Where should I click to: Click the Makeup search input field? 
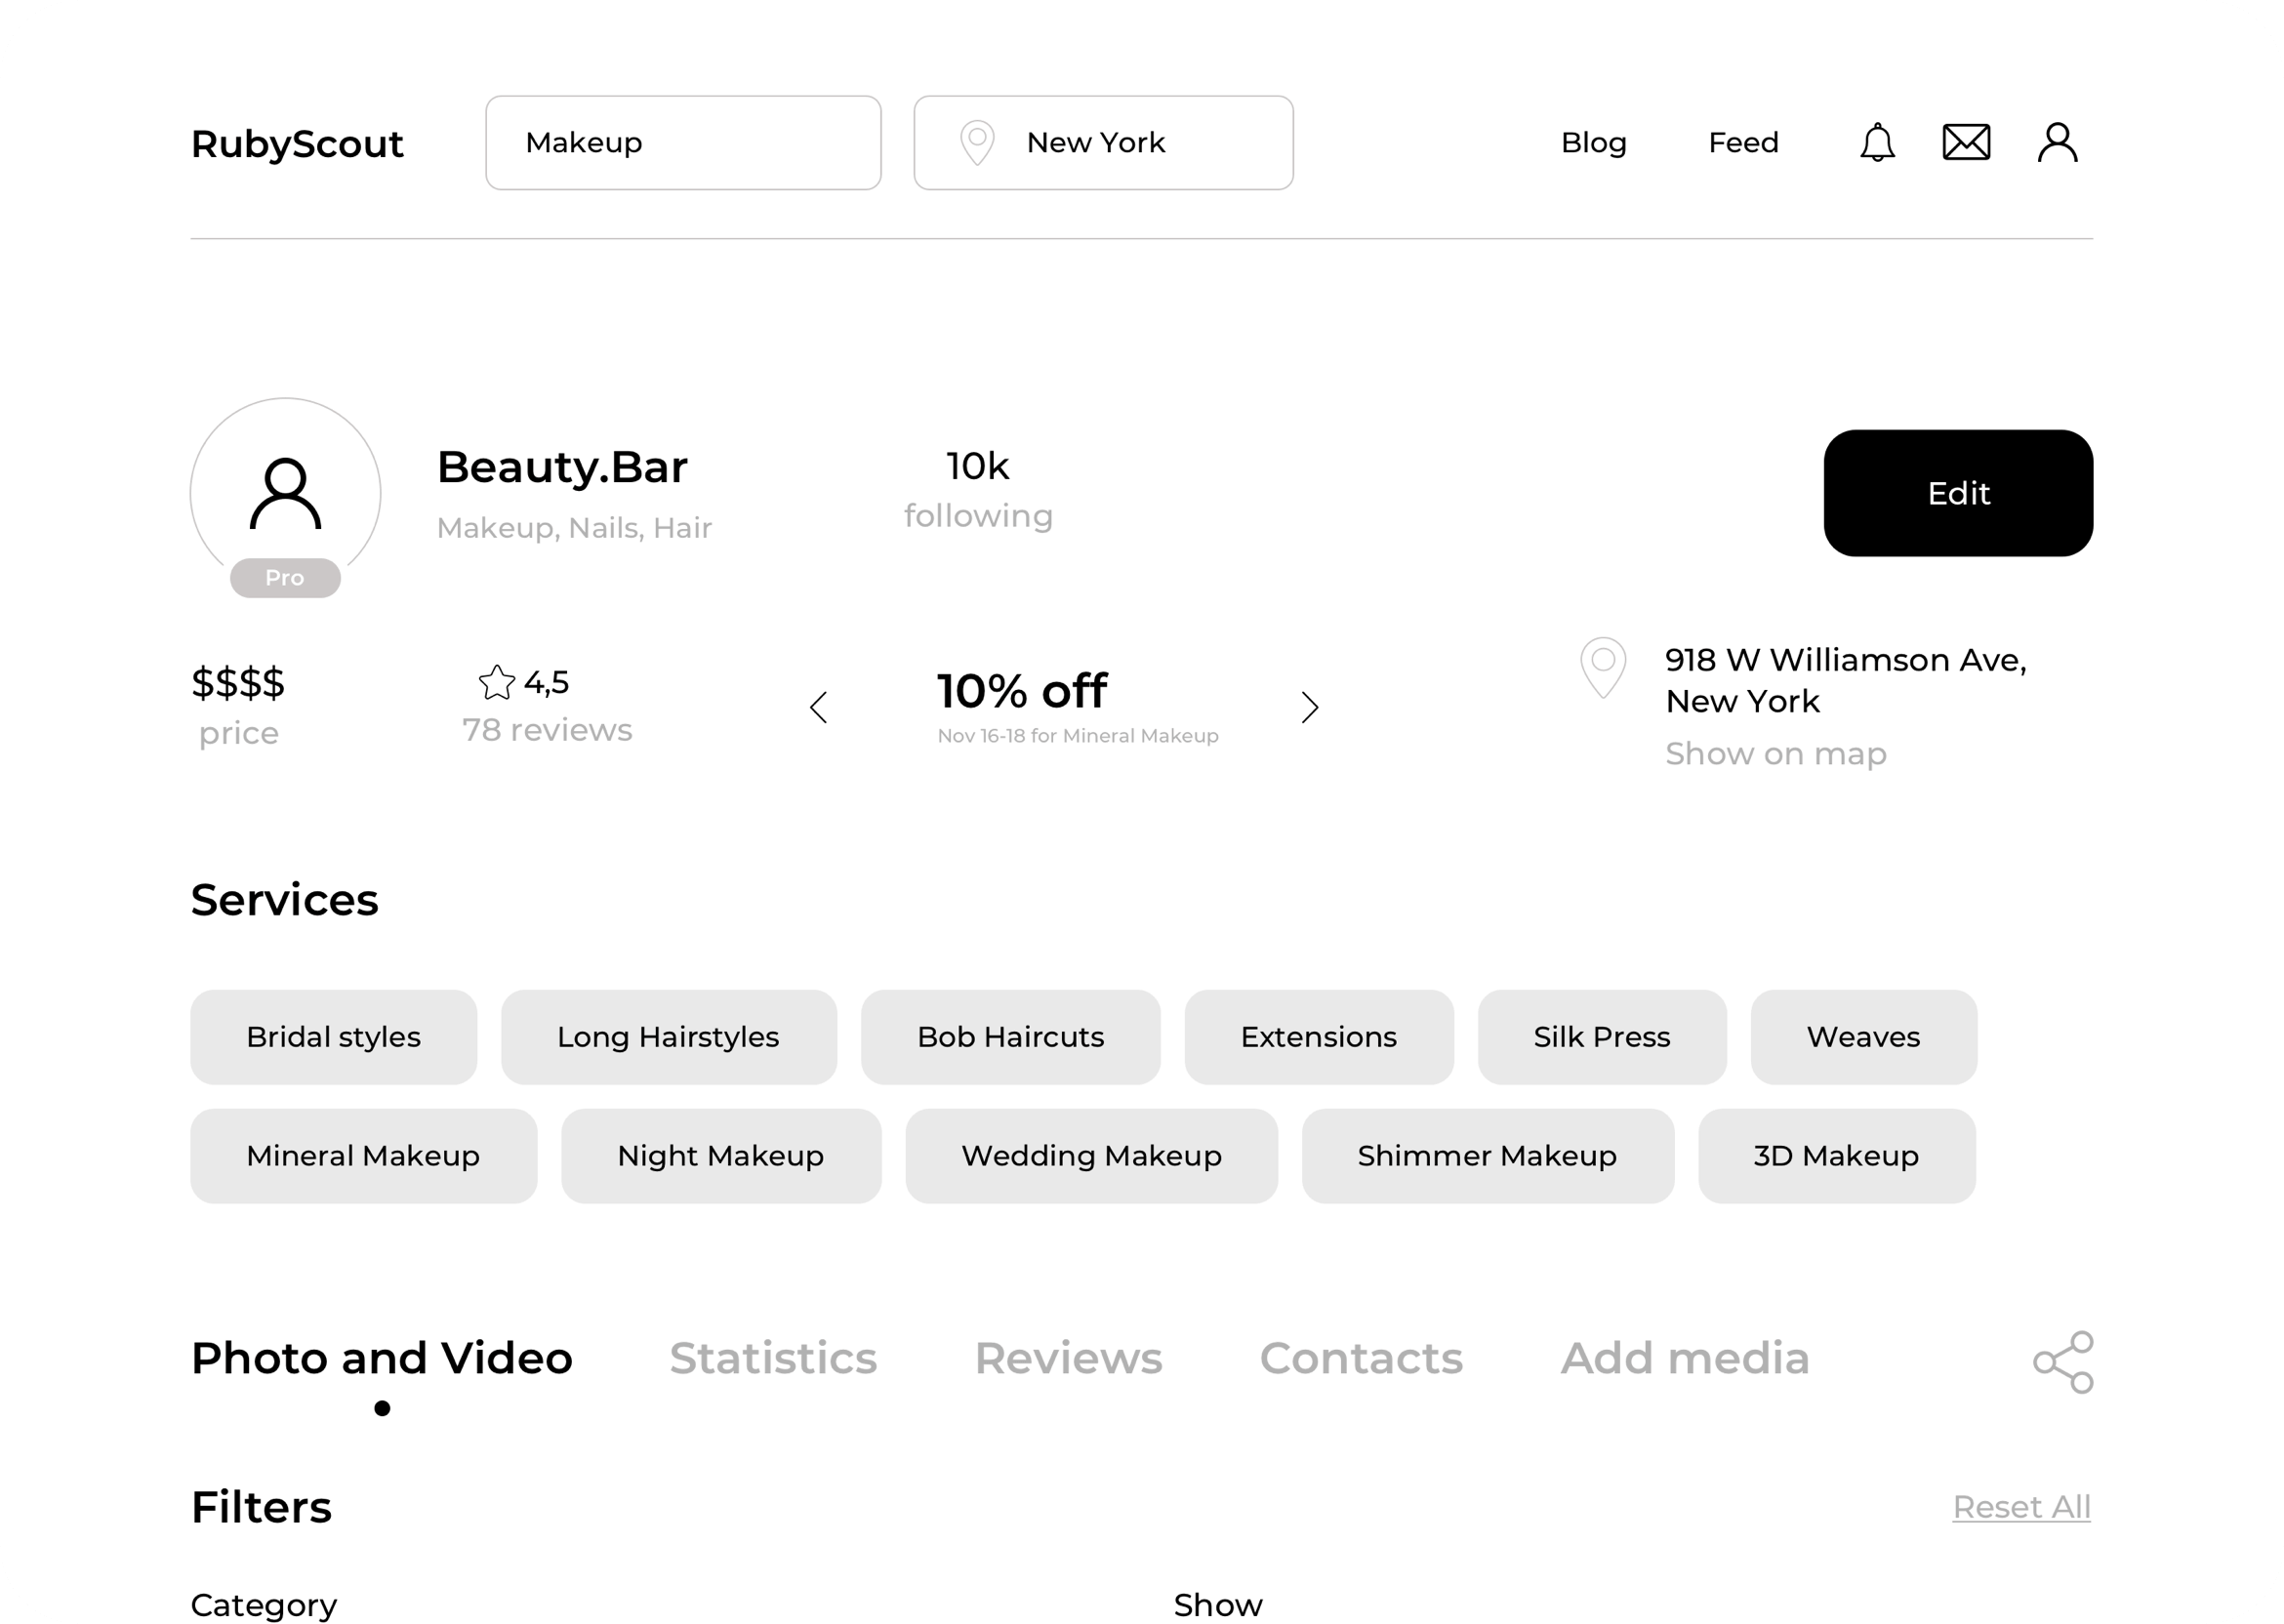point(683,142)
